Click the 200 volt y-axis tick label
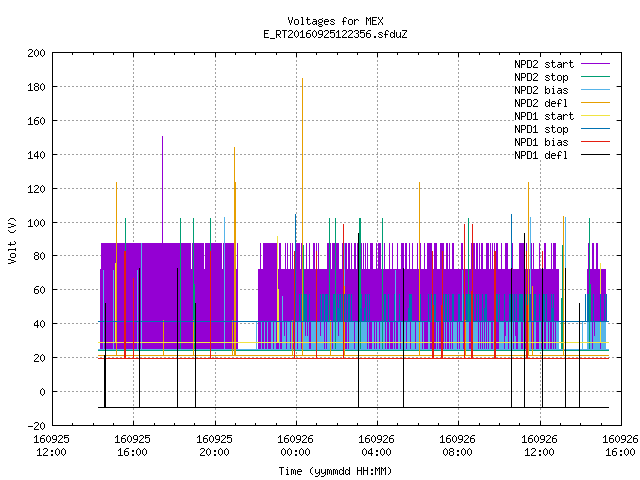 click(x=36, y=53)
